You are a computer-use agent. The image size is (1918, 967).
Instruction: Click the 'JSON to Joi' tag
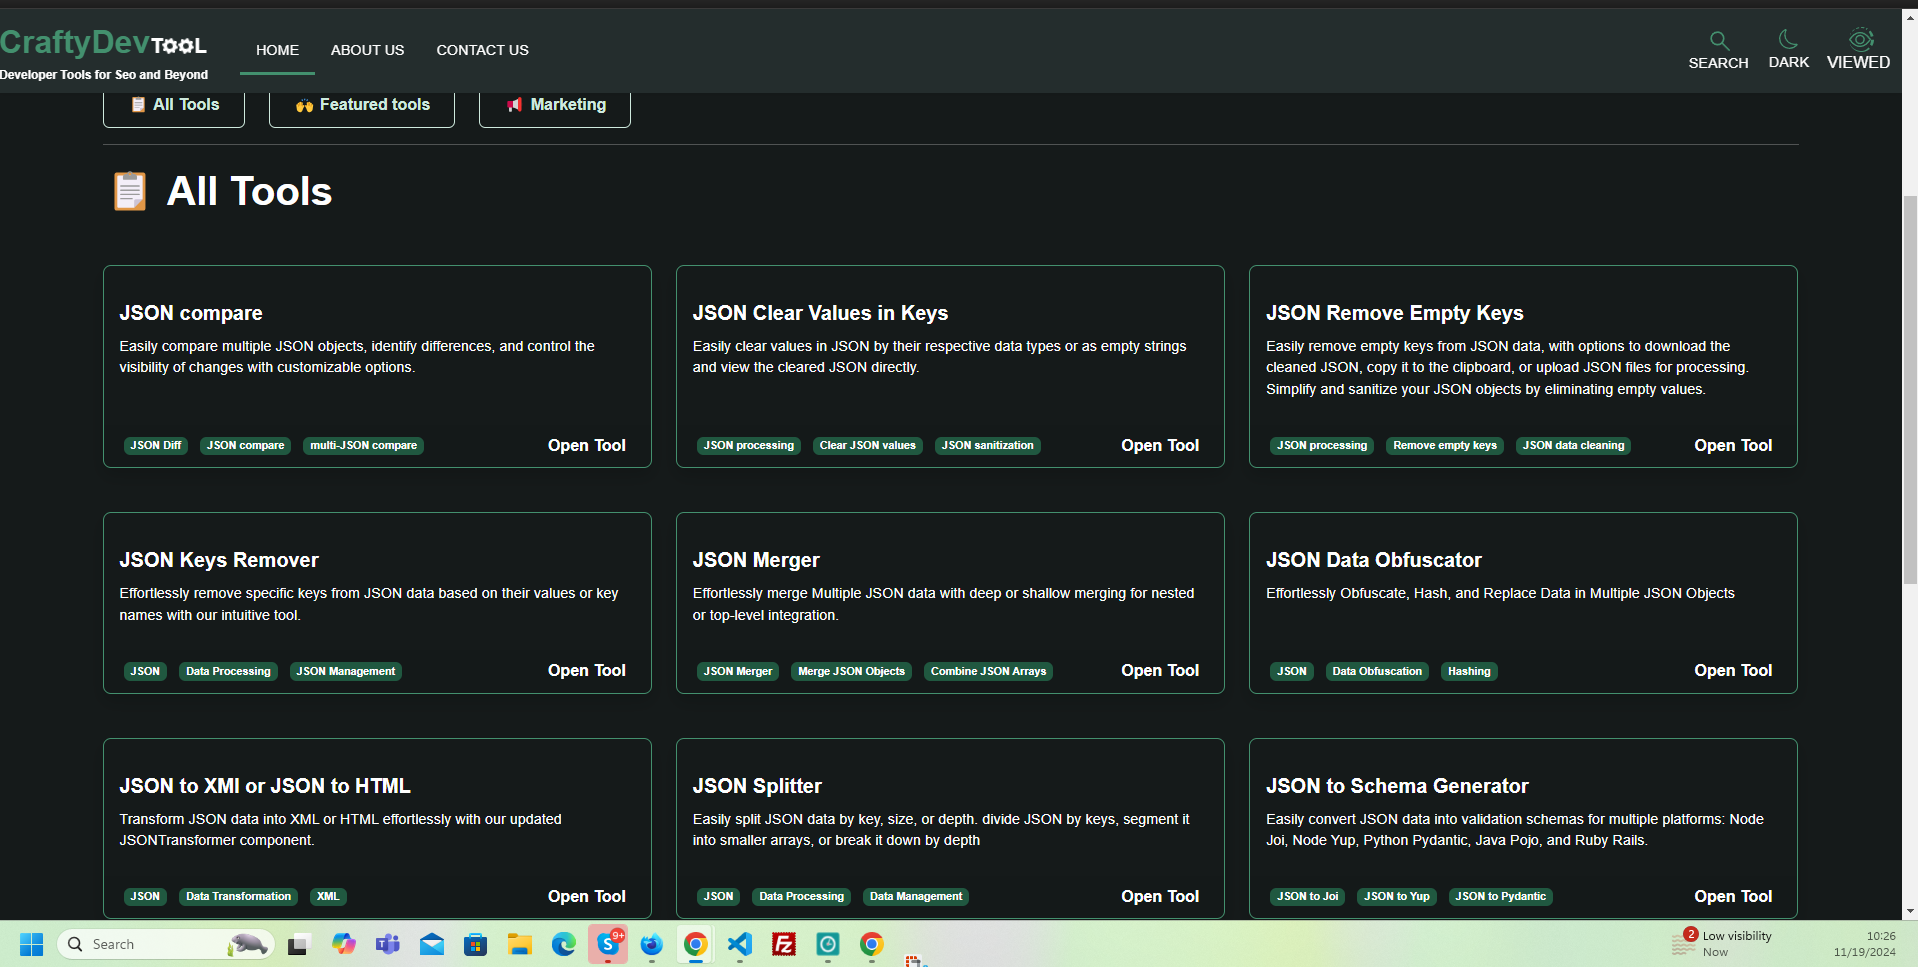click(x=1307, y=897)
